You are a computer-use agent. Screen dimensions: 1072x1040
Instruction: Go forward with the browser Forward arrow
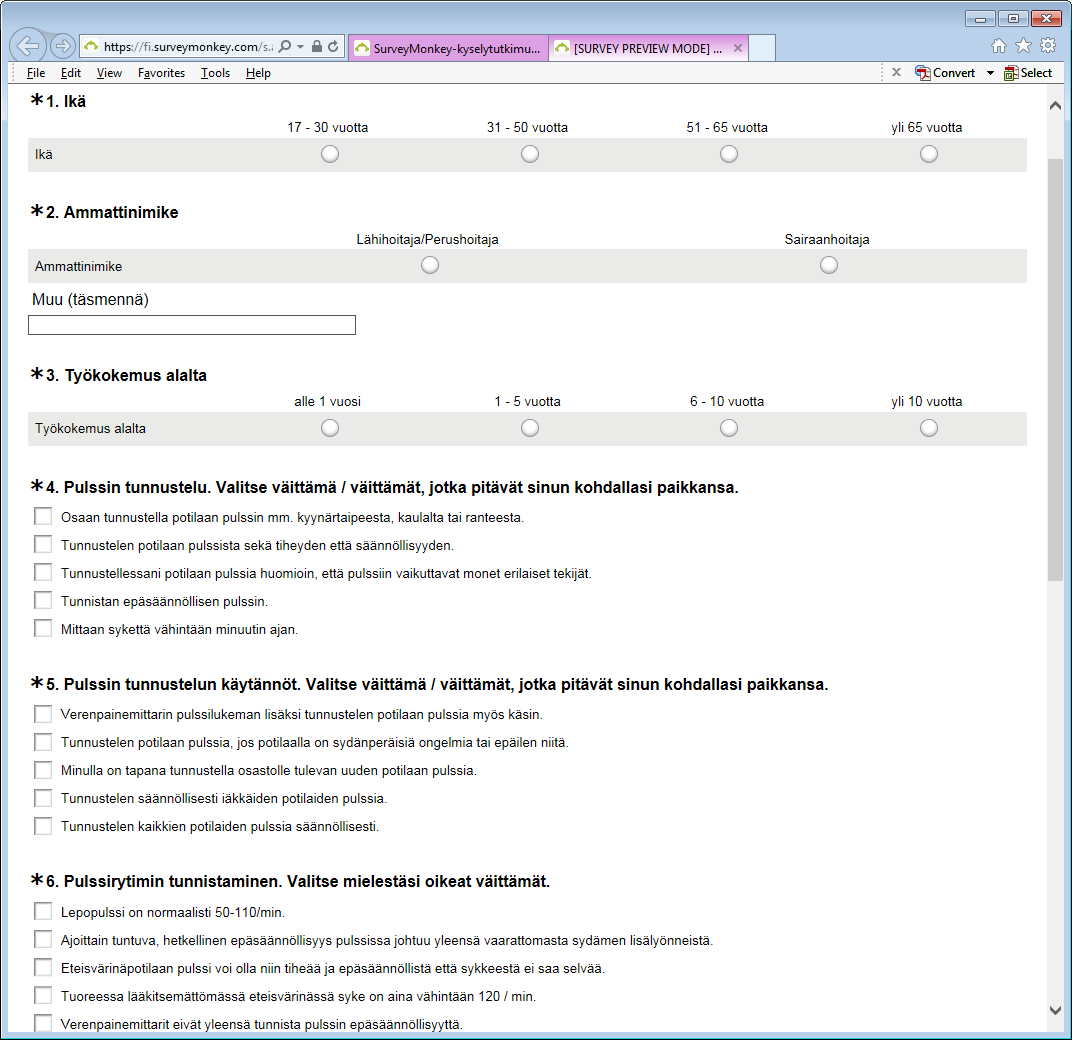click(x=62, y=46)
